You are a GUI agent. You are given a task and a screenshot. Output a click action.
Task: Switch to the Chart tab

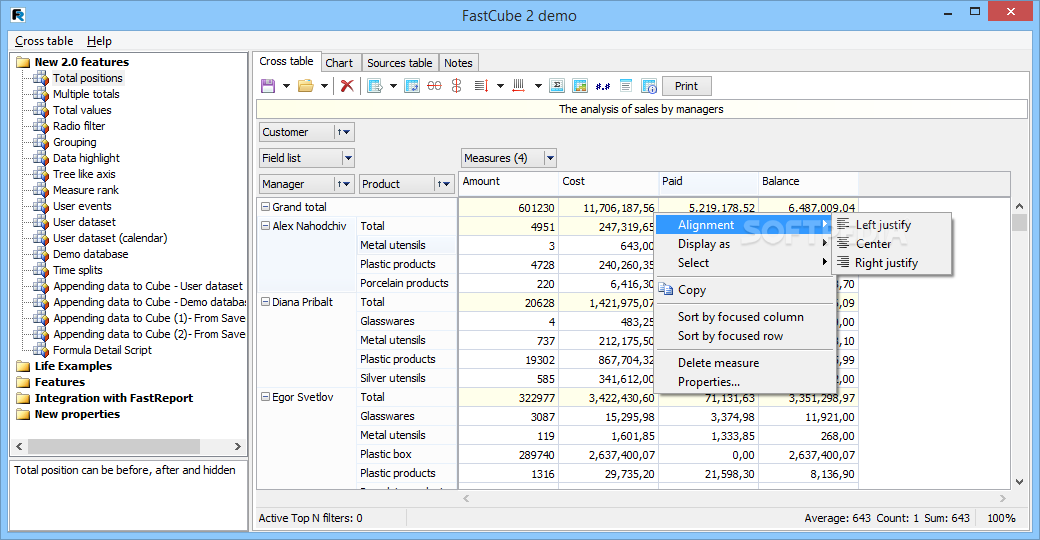pos(339,62)
